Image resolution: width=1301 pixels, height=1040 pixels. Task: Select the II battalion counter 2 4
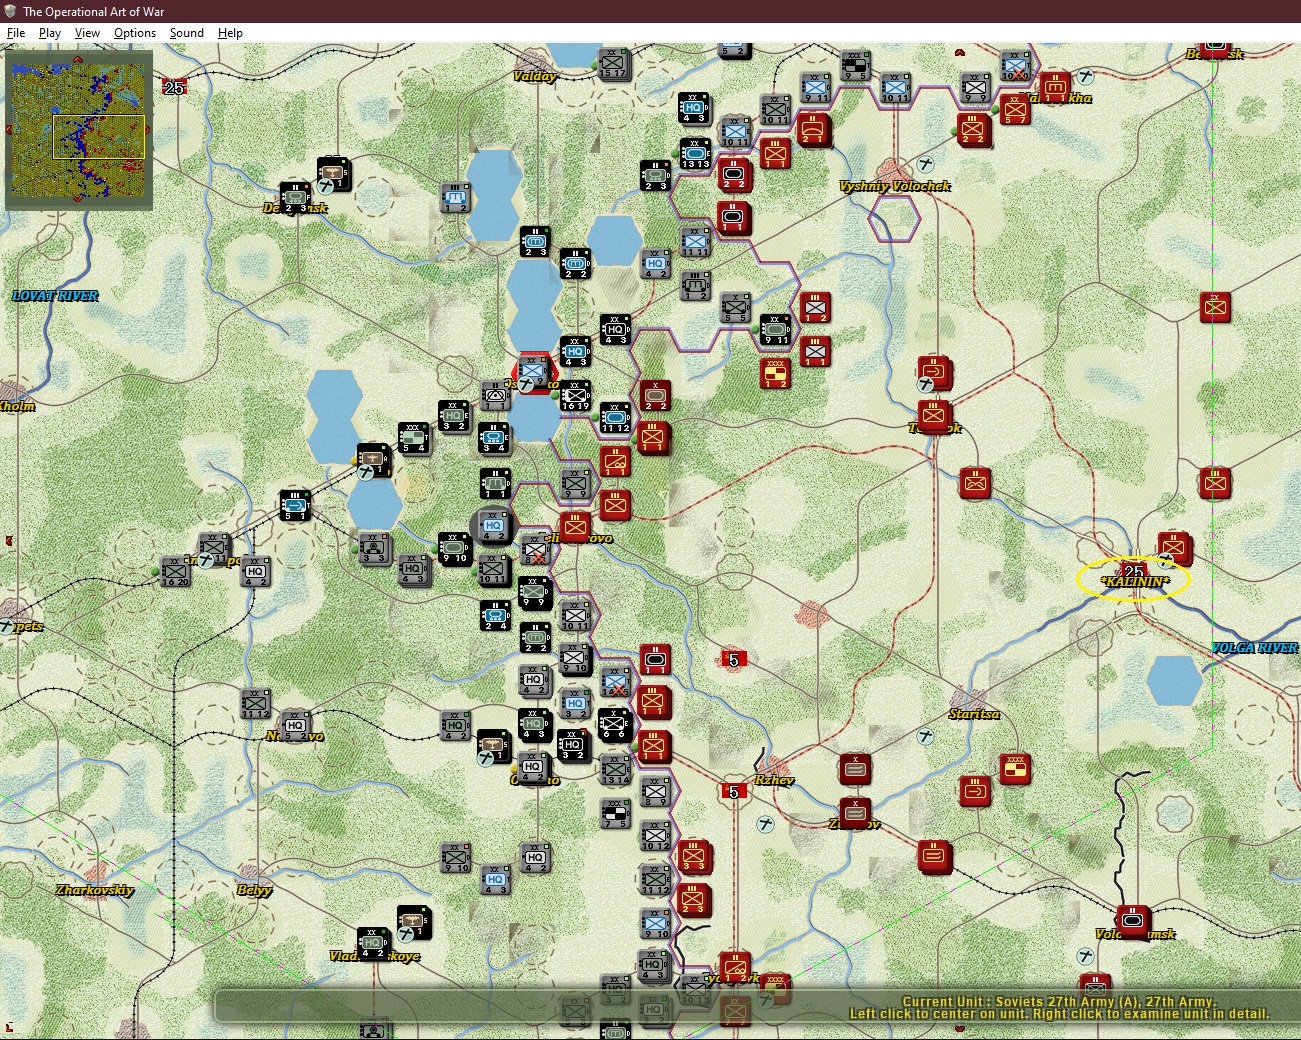[x=495, y=615]
